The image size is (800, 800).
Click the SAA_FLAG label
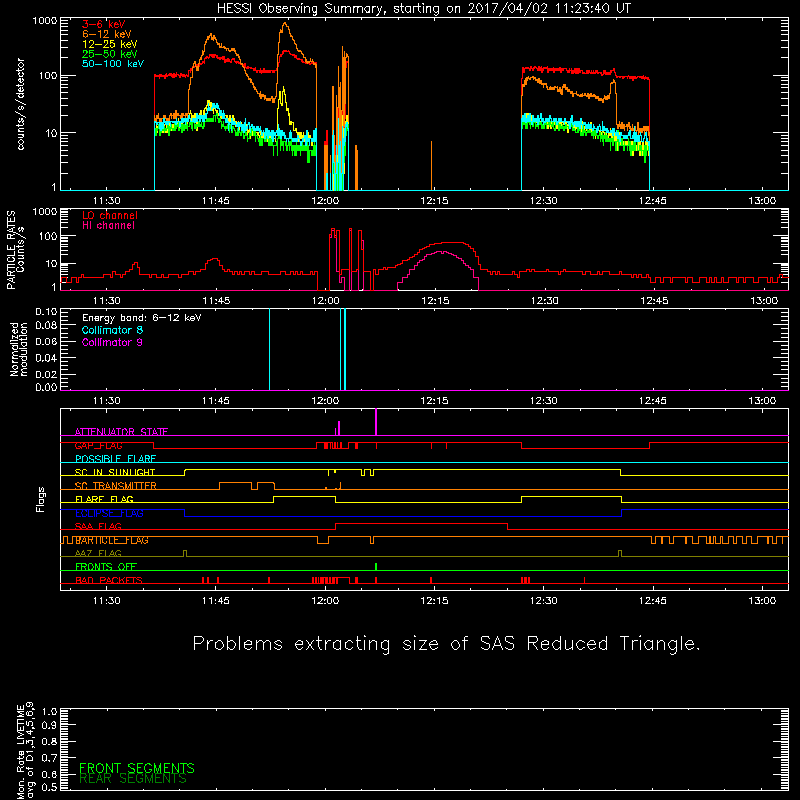pyautogui.click(x=98, y=526)
